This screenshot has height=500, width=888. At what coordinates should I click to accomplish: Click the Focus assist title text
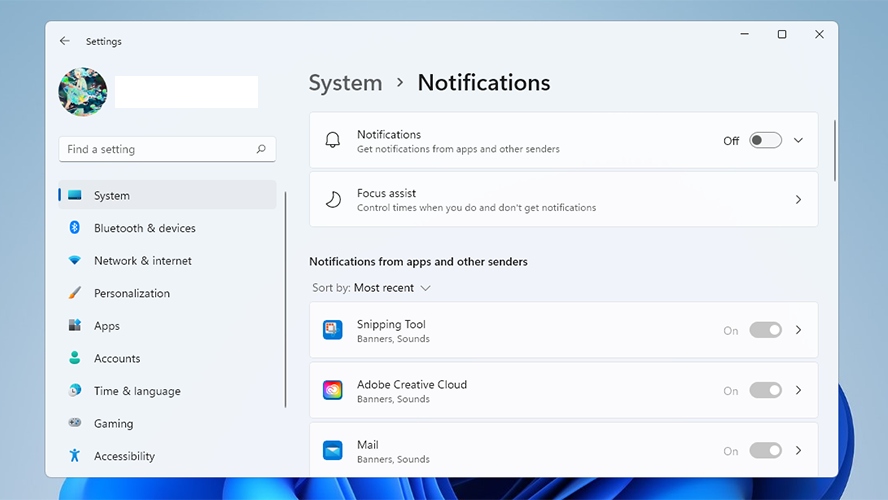tap(386, 193)
